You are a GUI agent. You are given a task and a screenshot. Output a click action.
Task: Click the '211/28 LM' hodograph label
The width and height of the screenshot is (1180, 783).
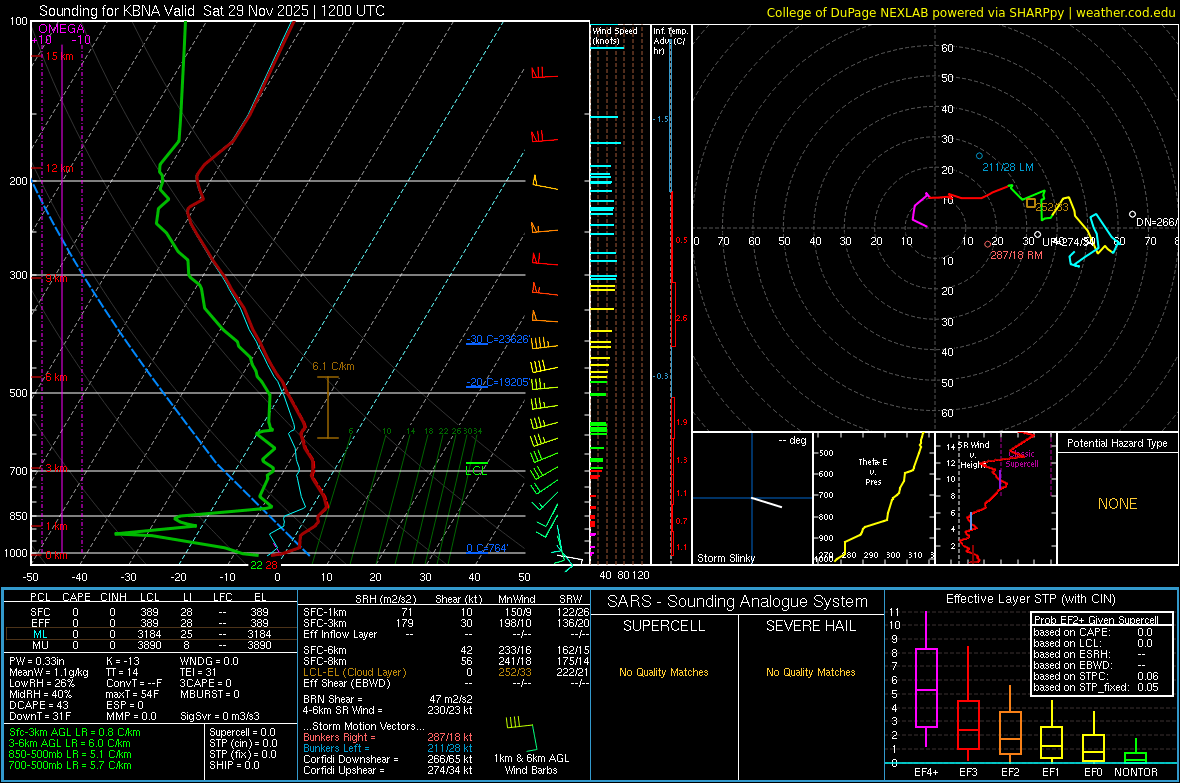(x=1008, y=167)
